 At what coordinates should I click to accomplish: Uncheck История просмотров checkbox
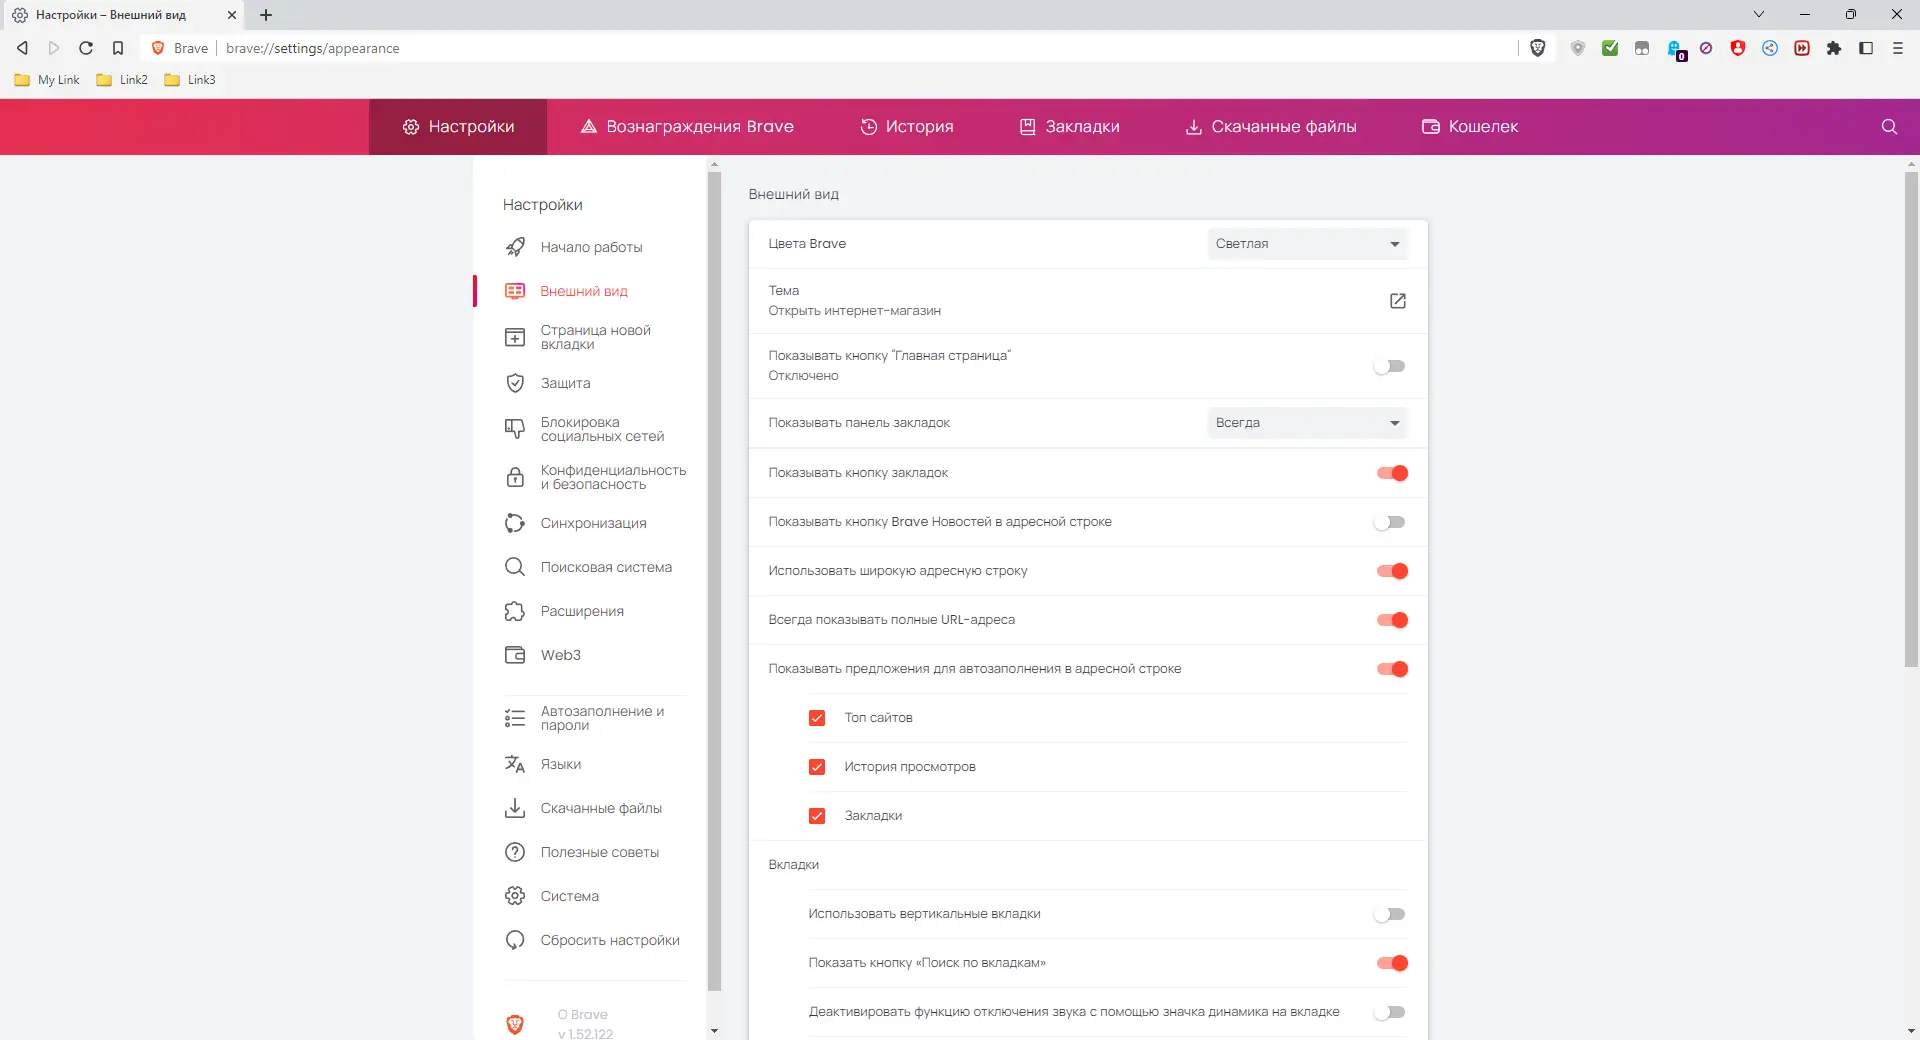pyautogui.click(x=817, y=767)
